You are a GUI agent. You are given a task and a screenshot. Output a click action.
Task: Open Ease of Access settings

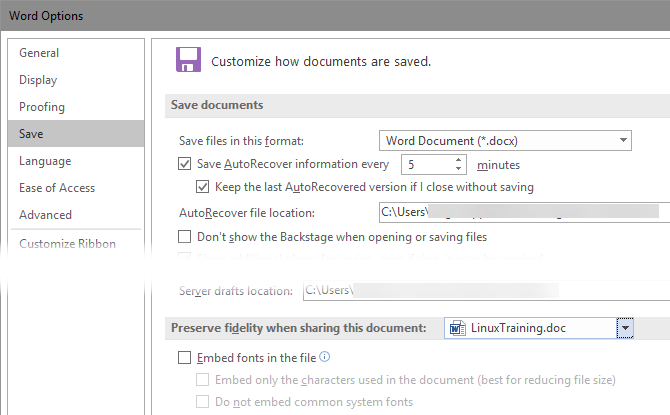click(57, 188)
